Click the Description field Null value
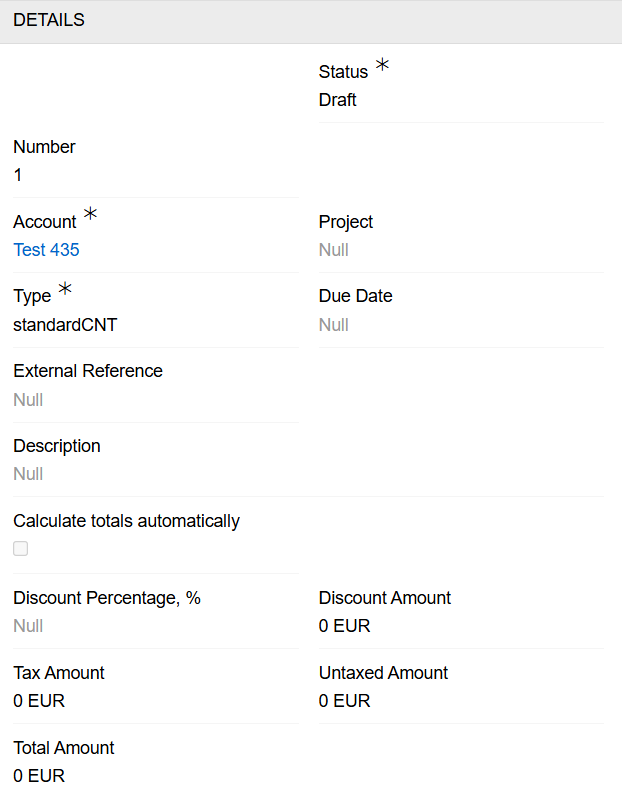 (x=28, y=474)
